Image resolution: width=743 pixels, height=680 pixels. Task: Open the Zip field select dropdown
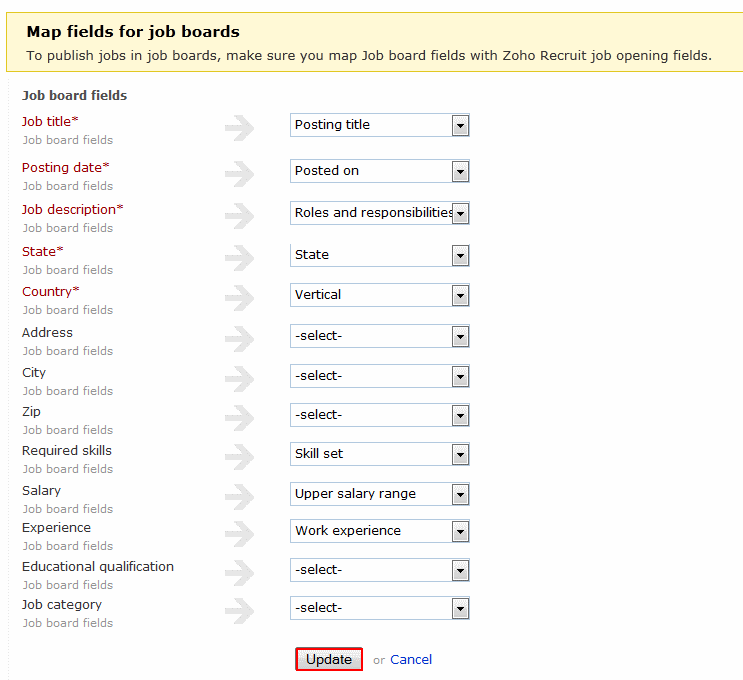coord(379,415)
